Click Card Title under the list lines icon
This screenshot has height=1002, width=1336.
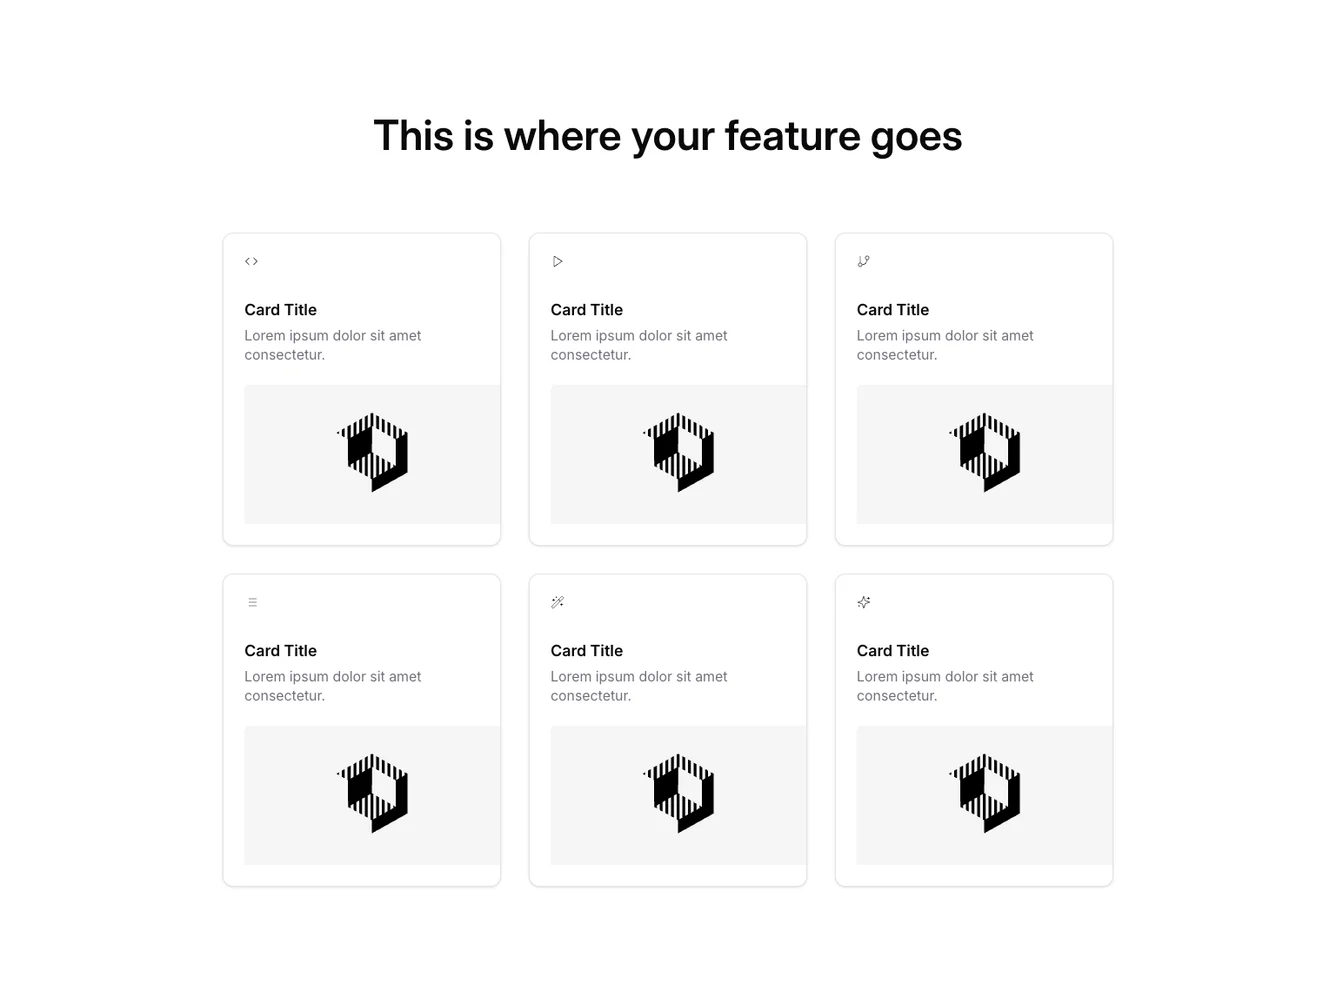[280, 651]
